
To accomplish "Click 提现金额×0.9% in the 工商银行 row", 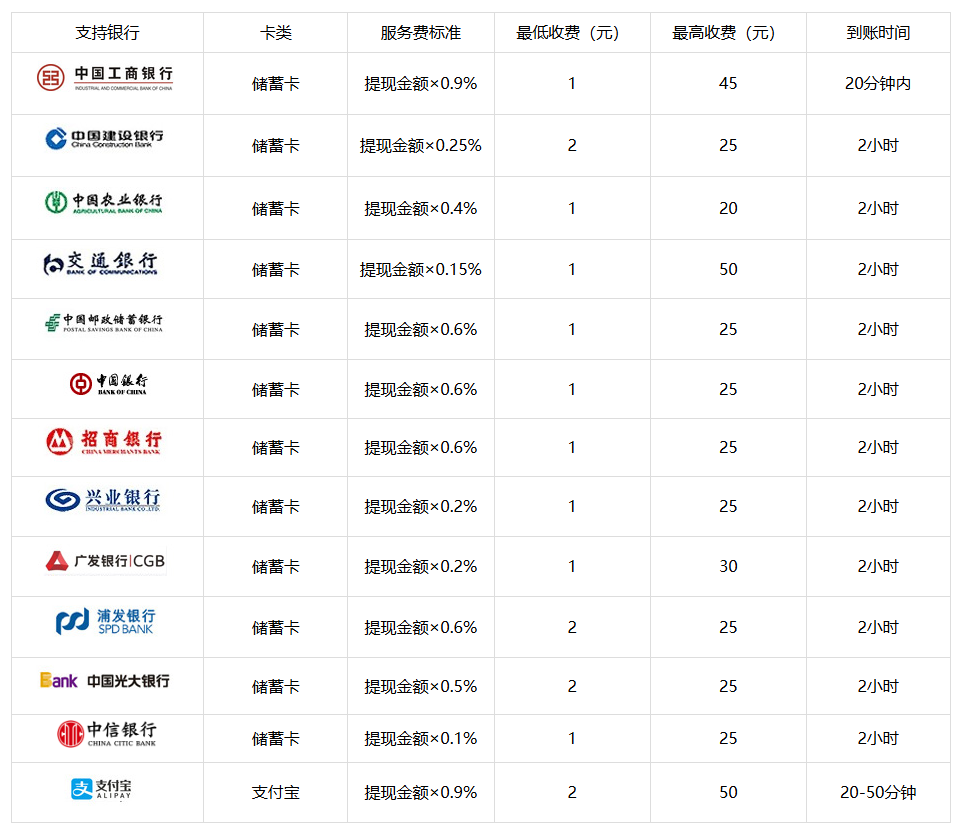I will pyautogui.click(x=421, y=84).
